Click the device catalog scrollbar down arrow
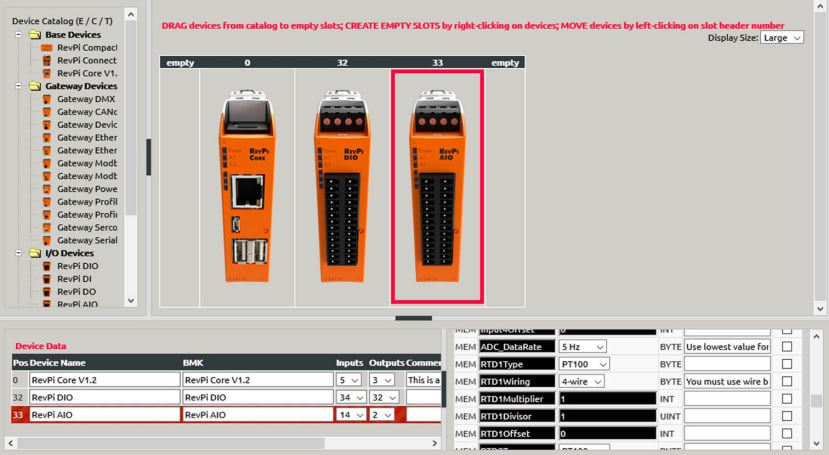This screenshot has width=829, height=455. click(131, 301)
